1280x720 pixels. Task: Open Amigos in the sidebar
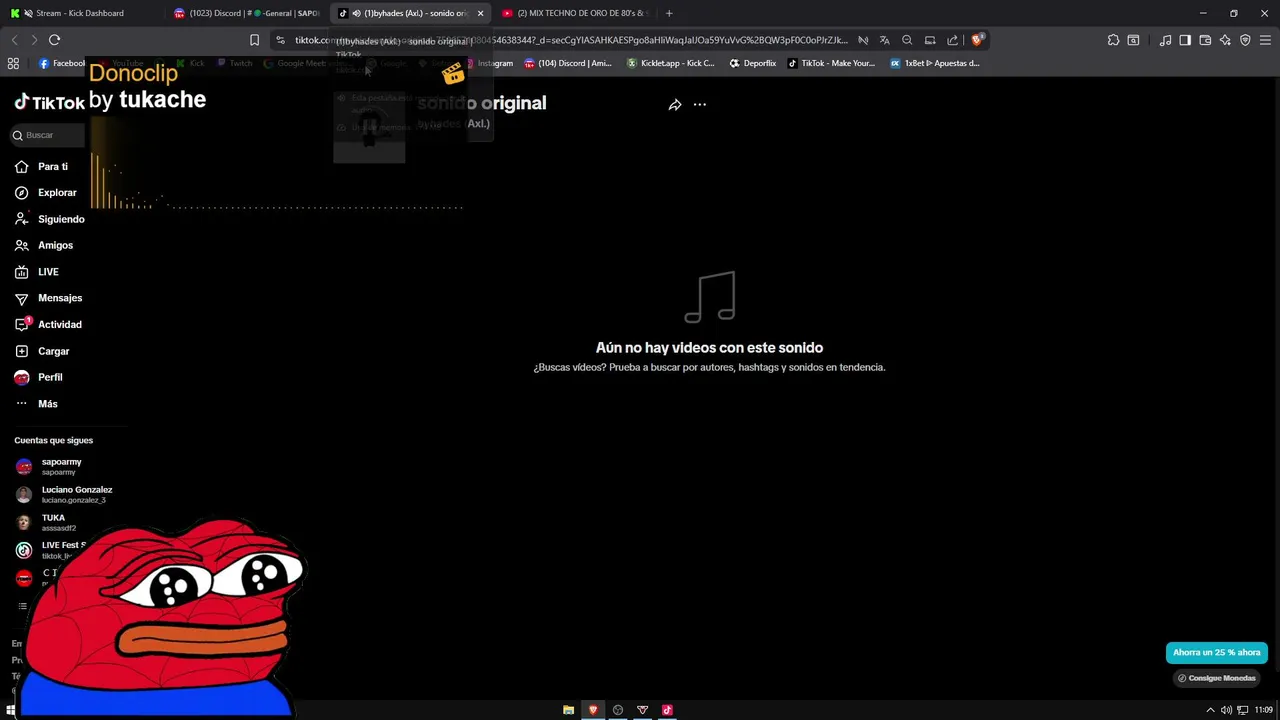click(x=43, y=245)
